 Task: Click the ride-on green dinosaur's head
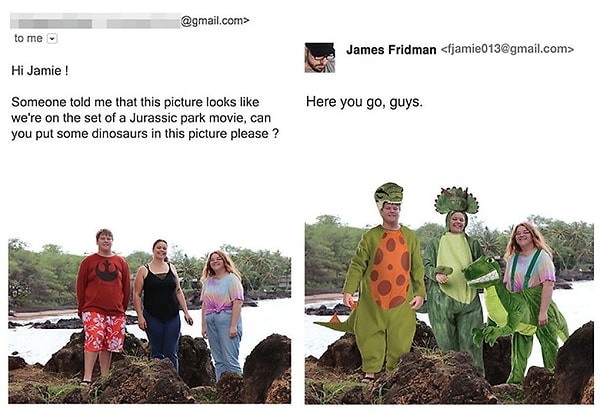pos(483,272)
